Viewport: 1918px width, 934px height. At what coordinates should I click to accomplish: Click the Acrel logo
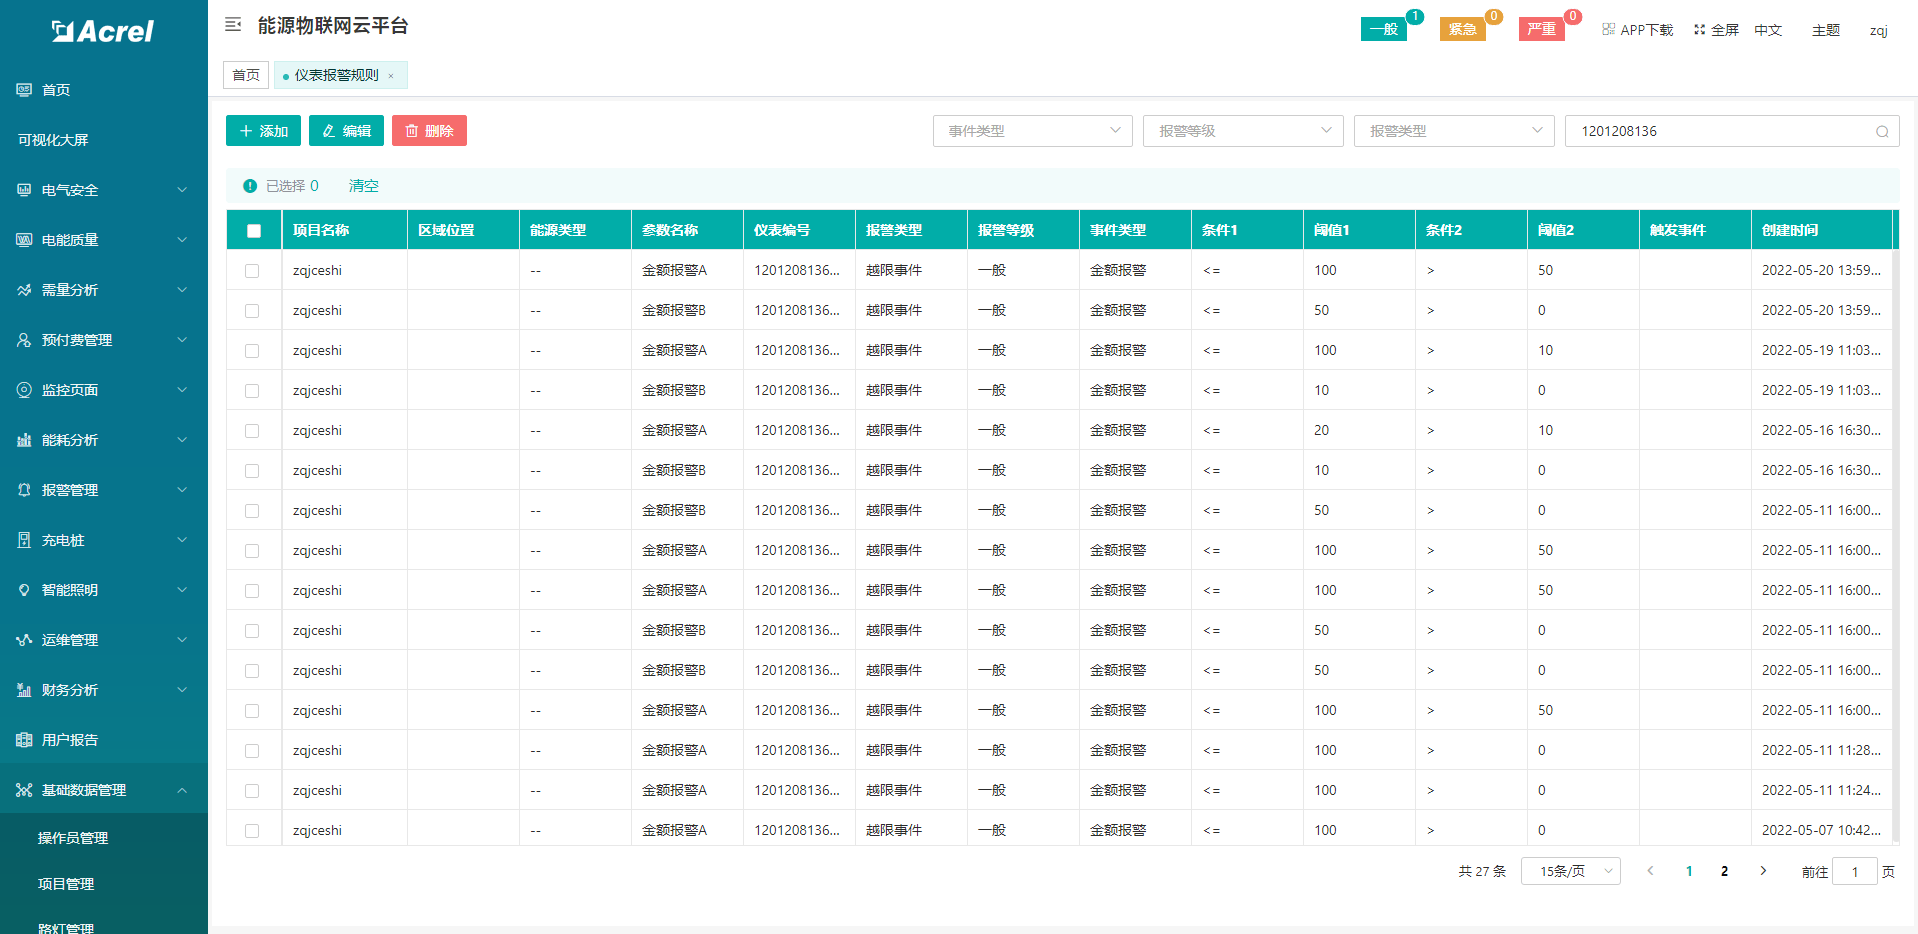pos(103,31)
